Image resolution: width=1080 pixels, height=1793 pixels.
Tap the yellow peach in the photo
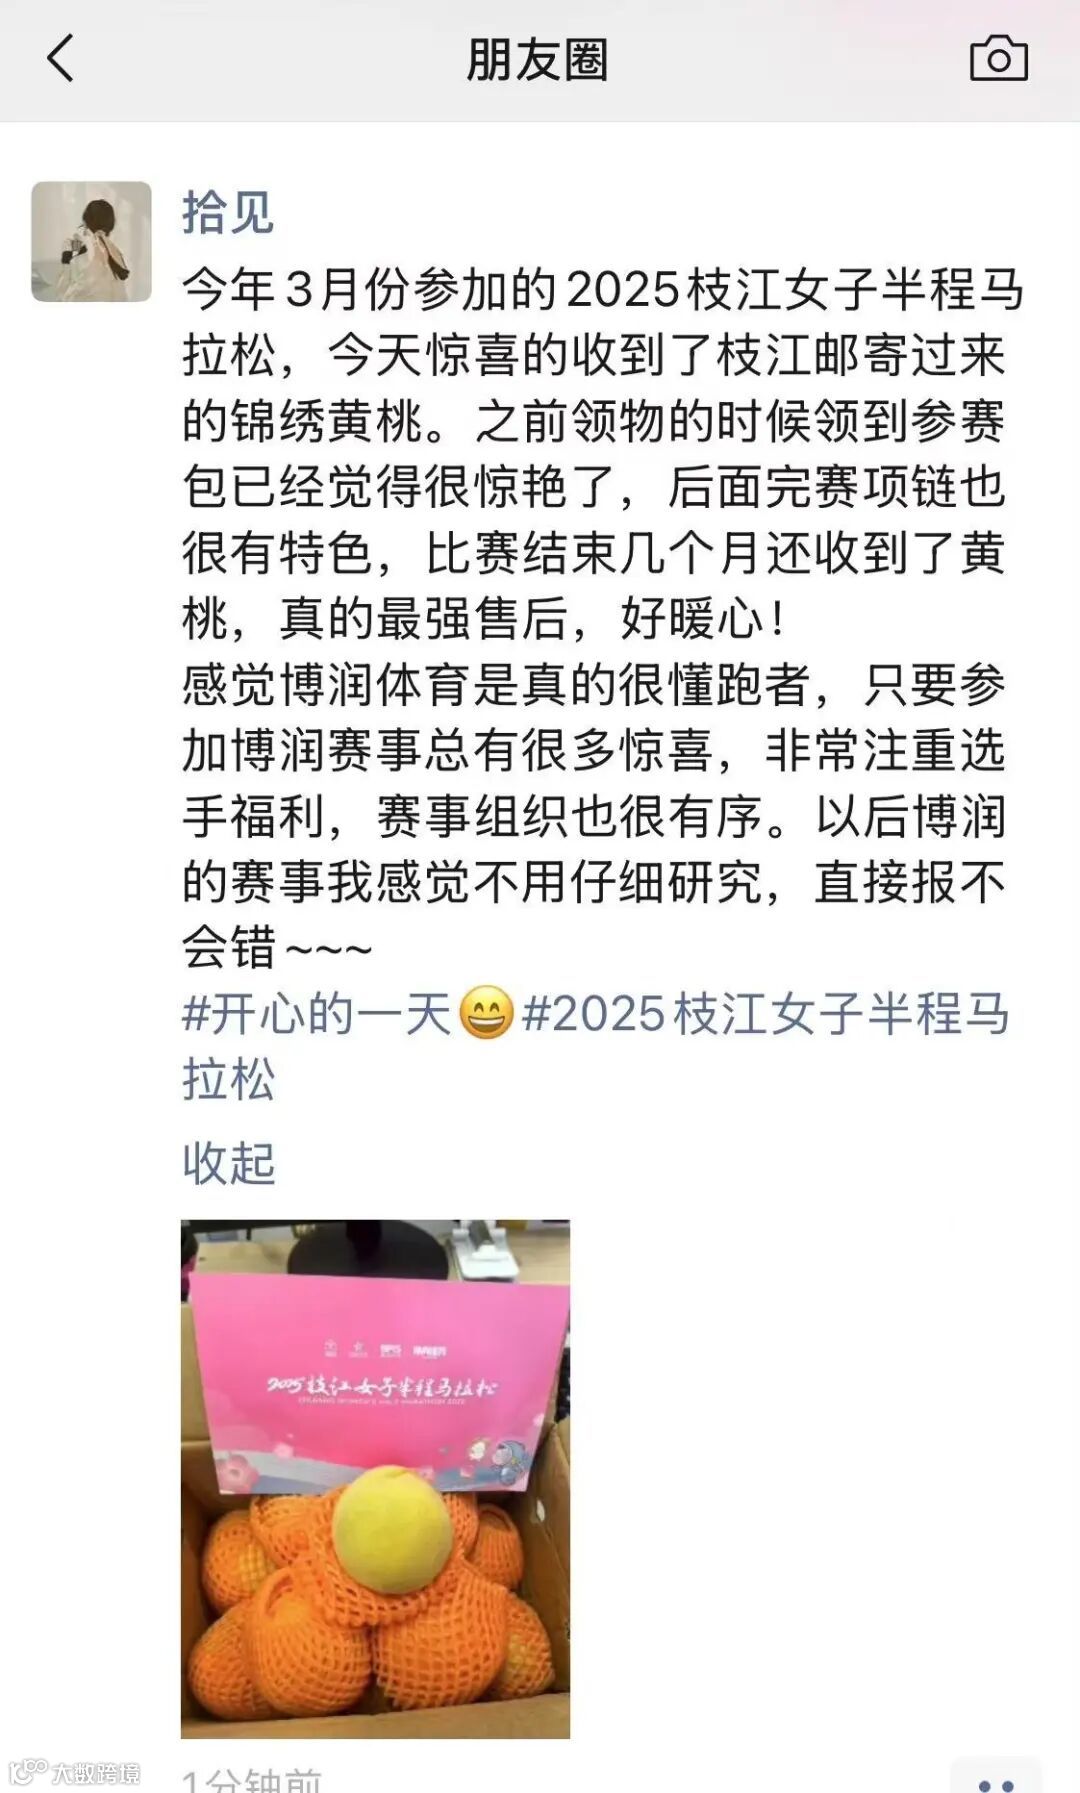(394, 1529)
